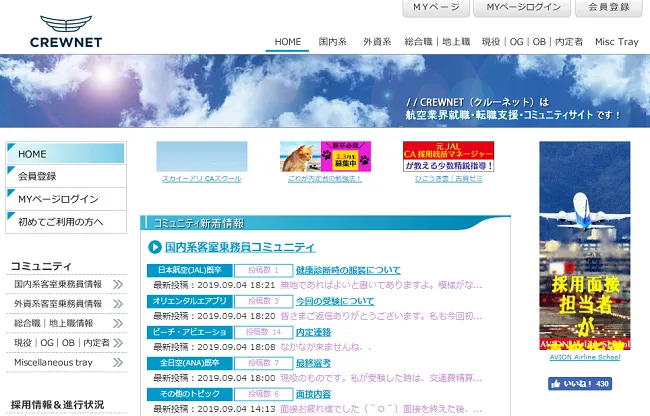650x416 pixels.
Task: Open 国内系客室乗務員コミュニティ heading link
Action: click(240, 247)
